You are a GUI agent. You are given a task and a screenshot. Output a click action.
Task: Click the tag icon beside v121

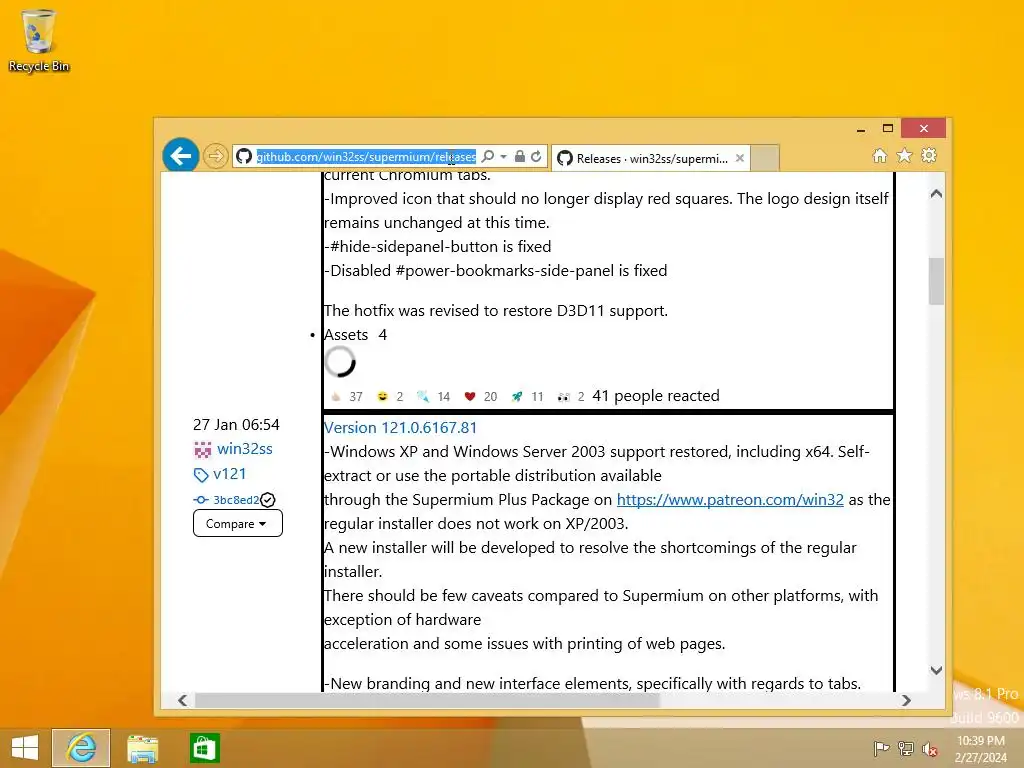(x=201, y=475)
